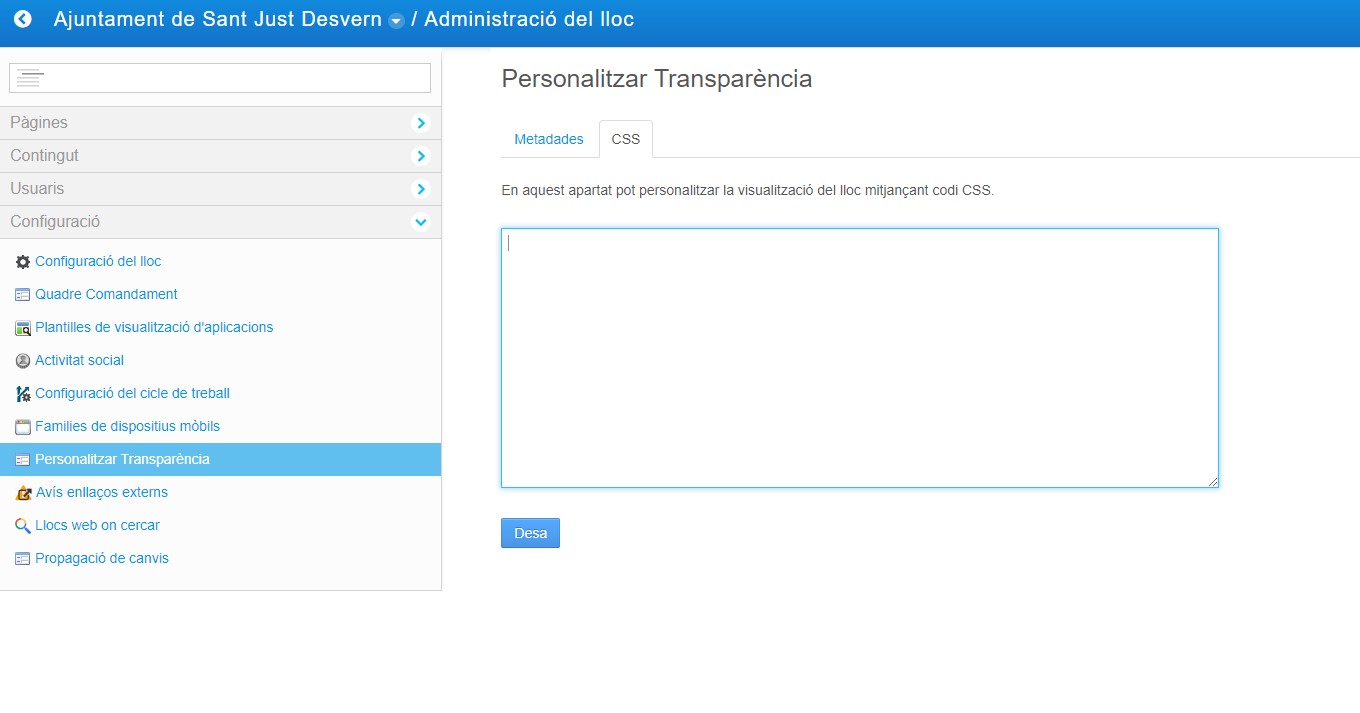Click the Avís enllaços externs icon

pos(23,493)
